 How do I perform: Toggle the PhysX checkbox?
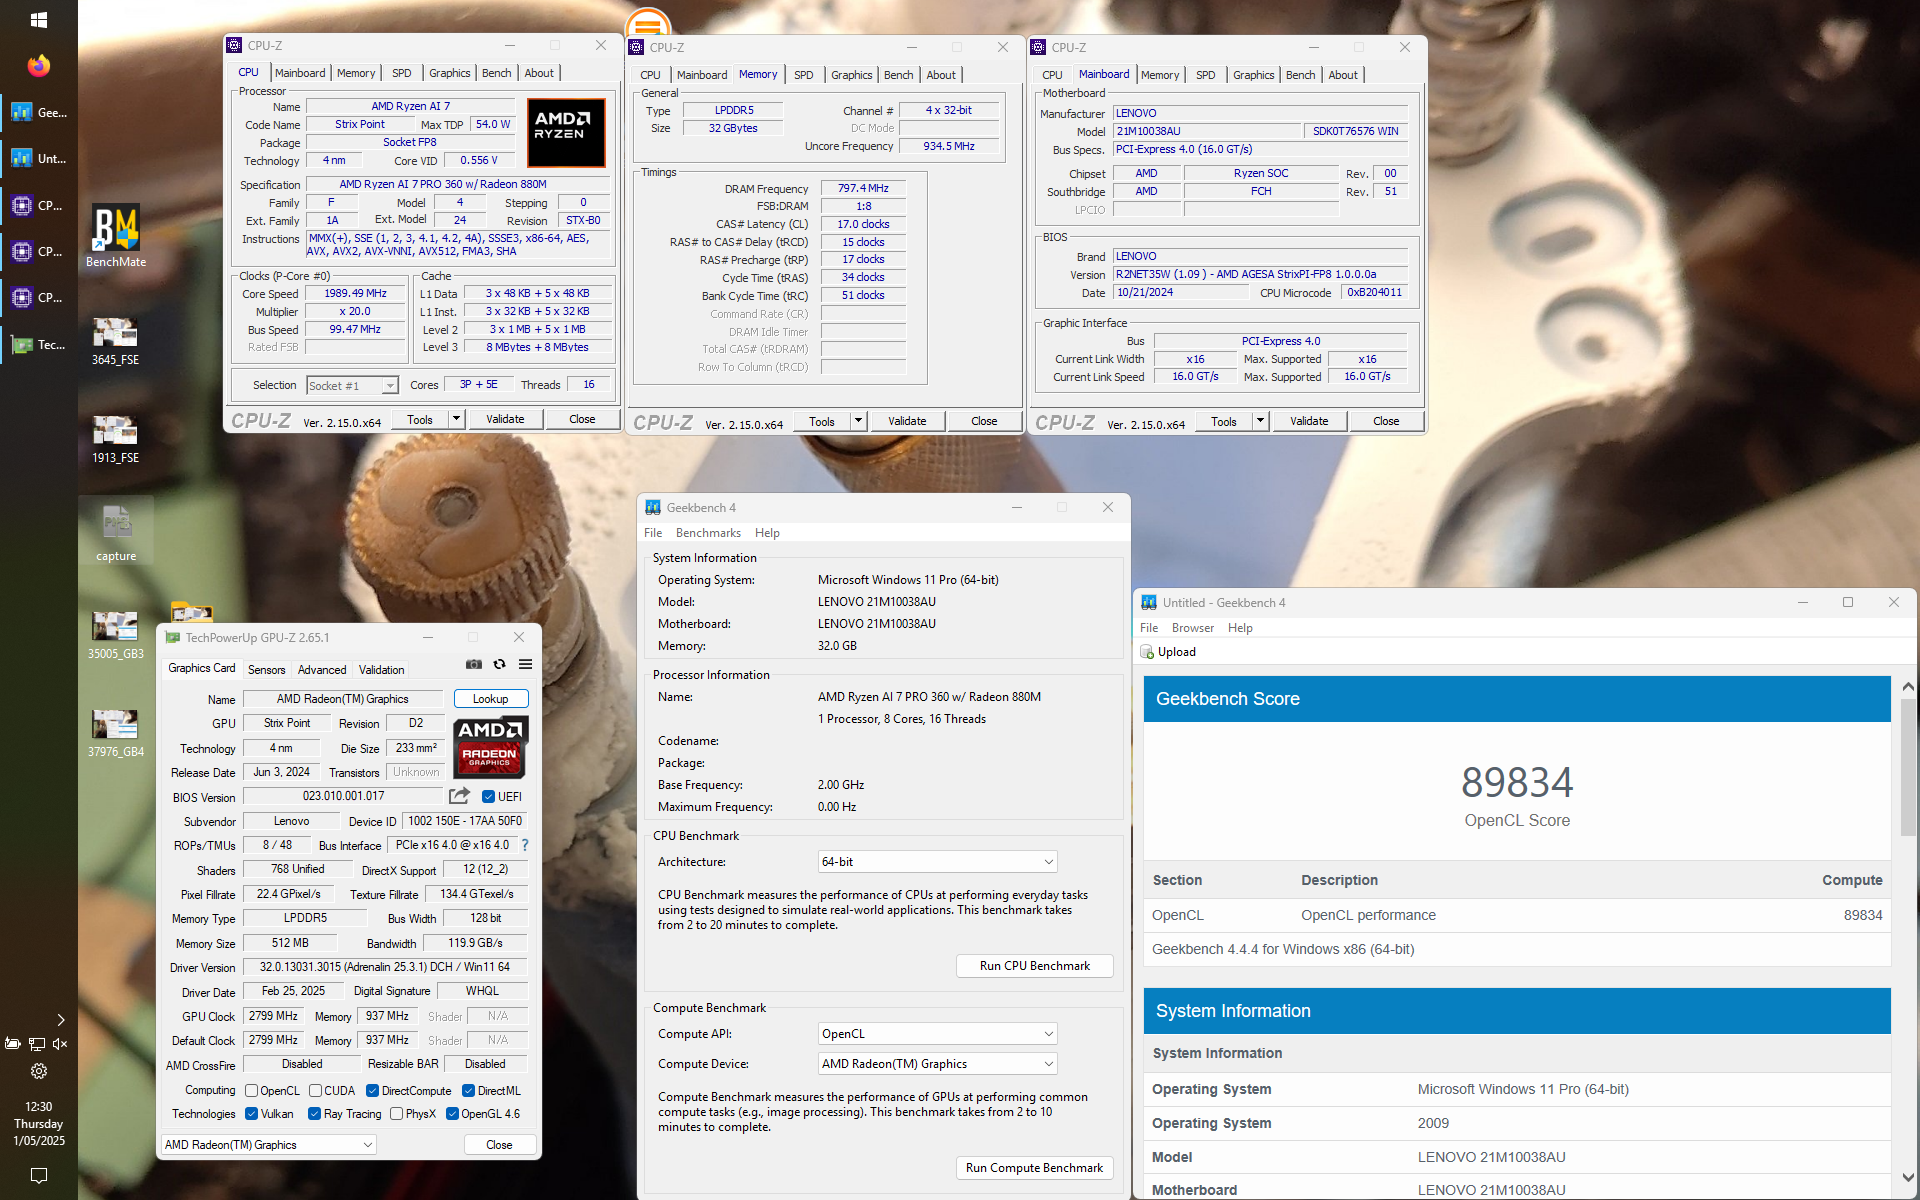pyautogui.click(x=397, y=1114)
